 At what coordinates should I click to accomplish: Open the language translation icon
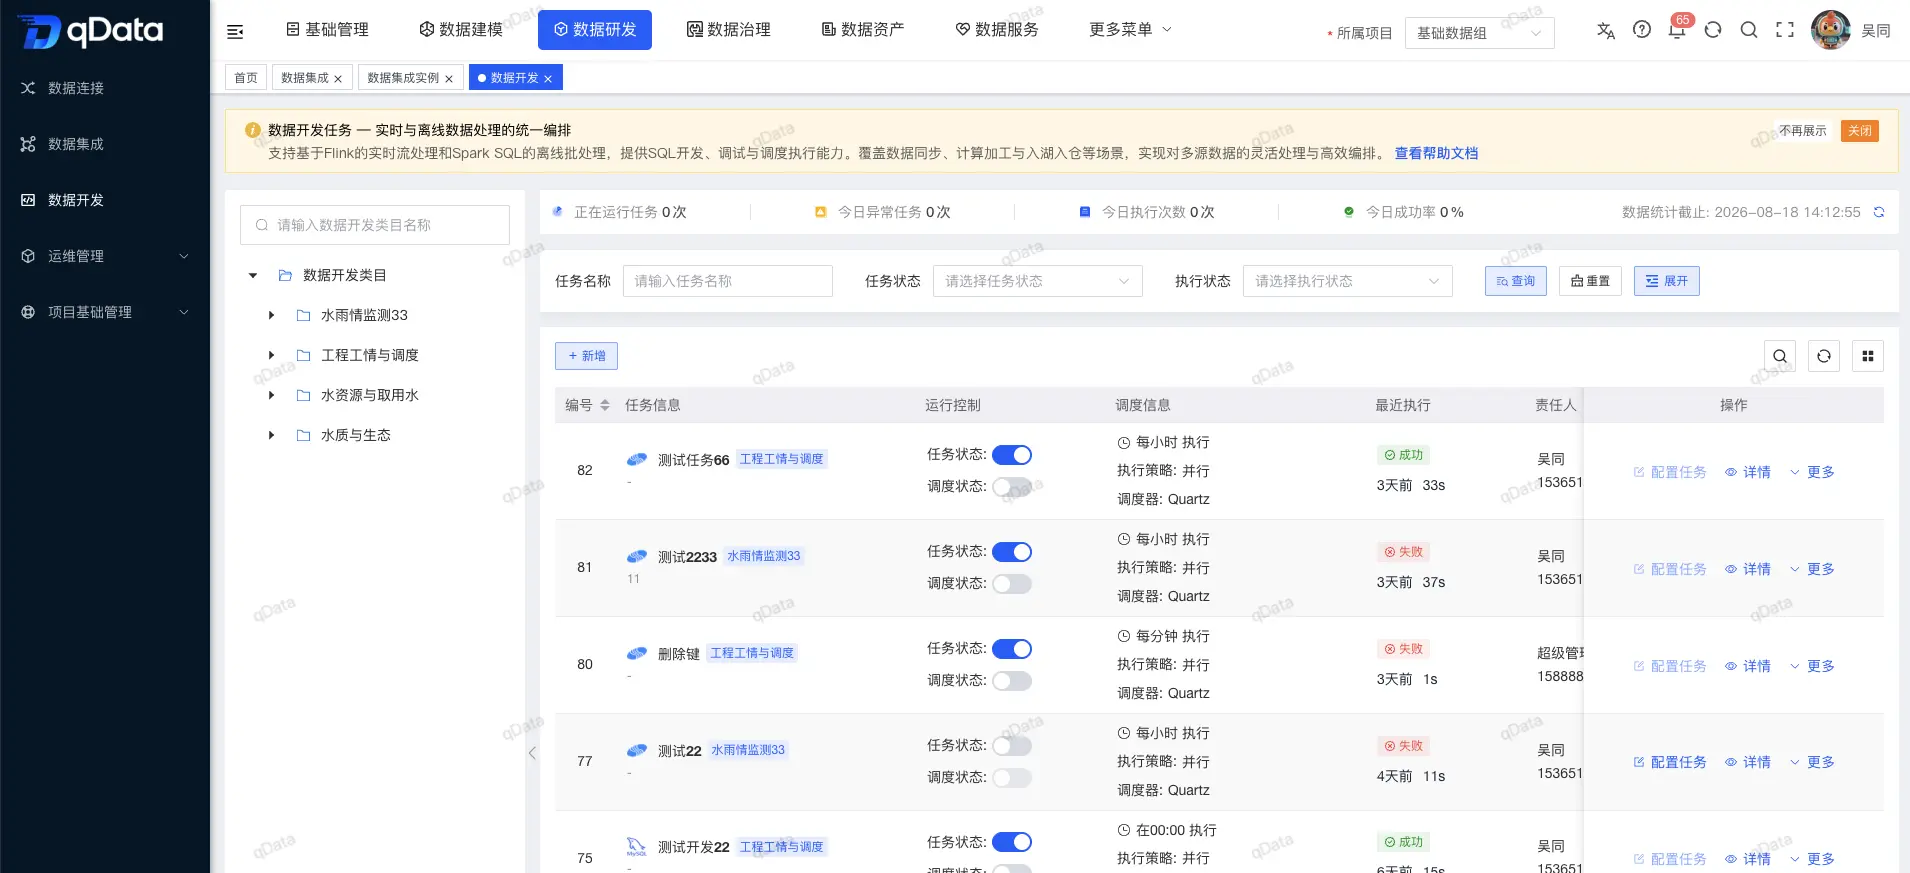click(1606, 30)
